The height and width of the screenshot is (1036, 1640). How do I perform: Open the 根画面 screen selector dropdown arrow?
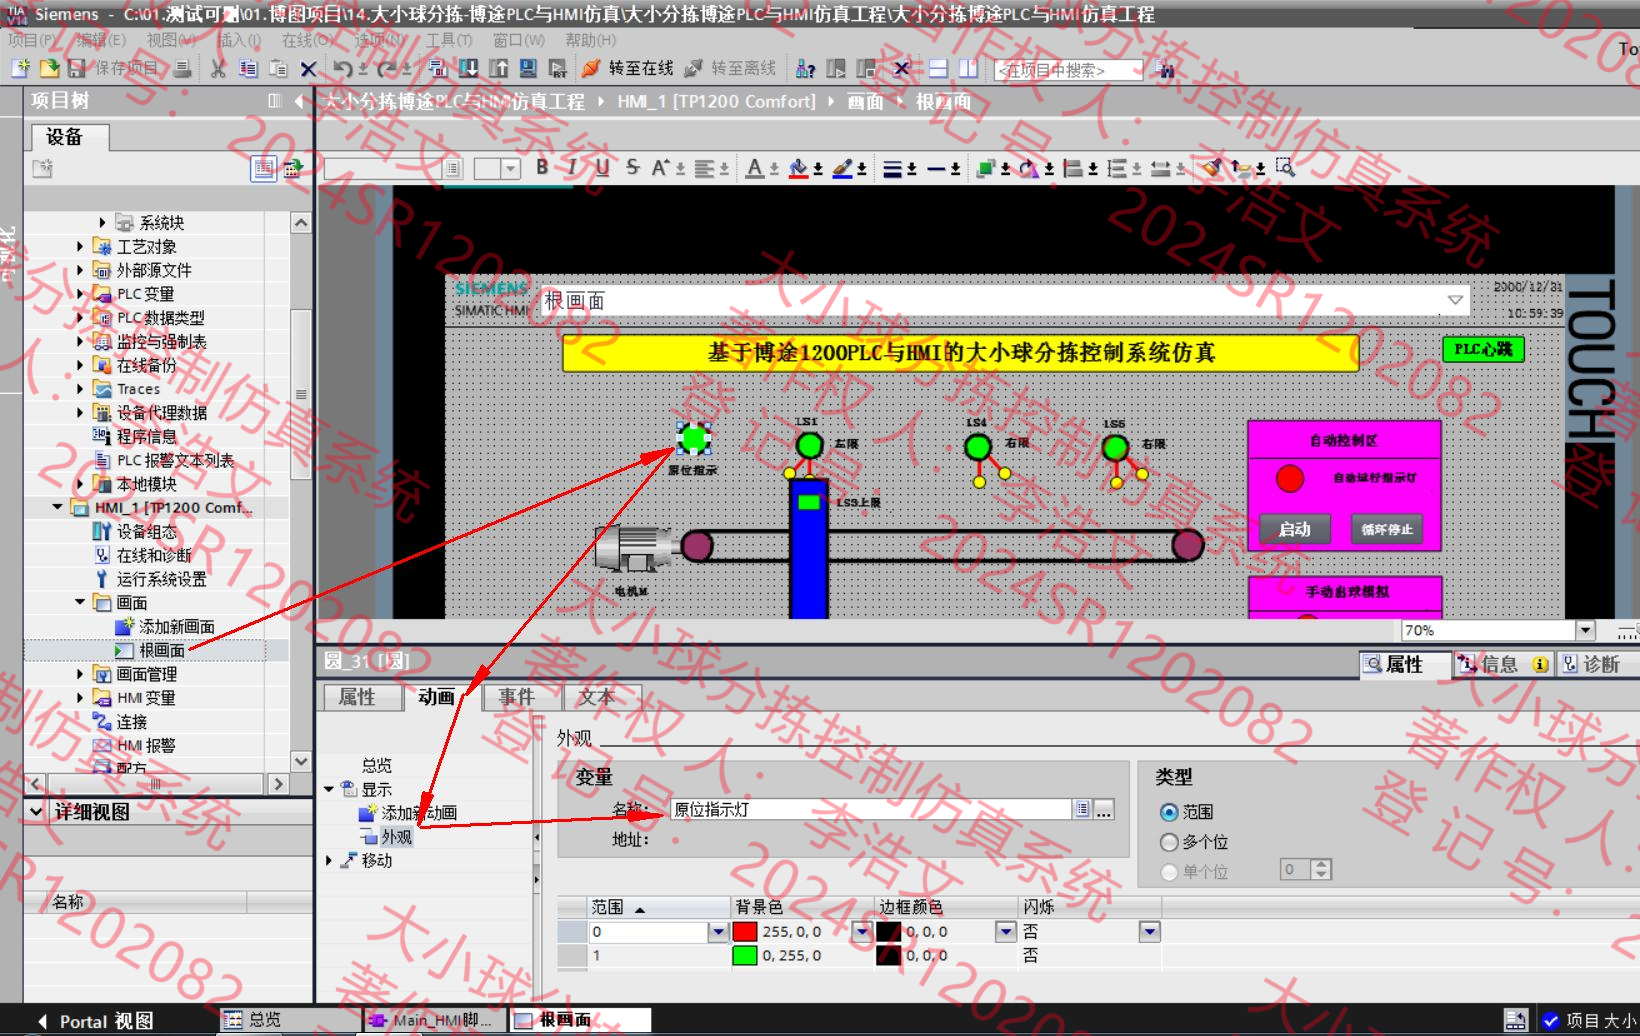click(x=1455, y=300)
